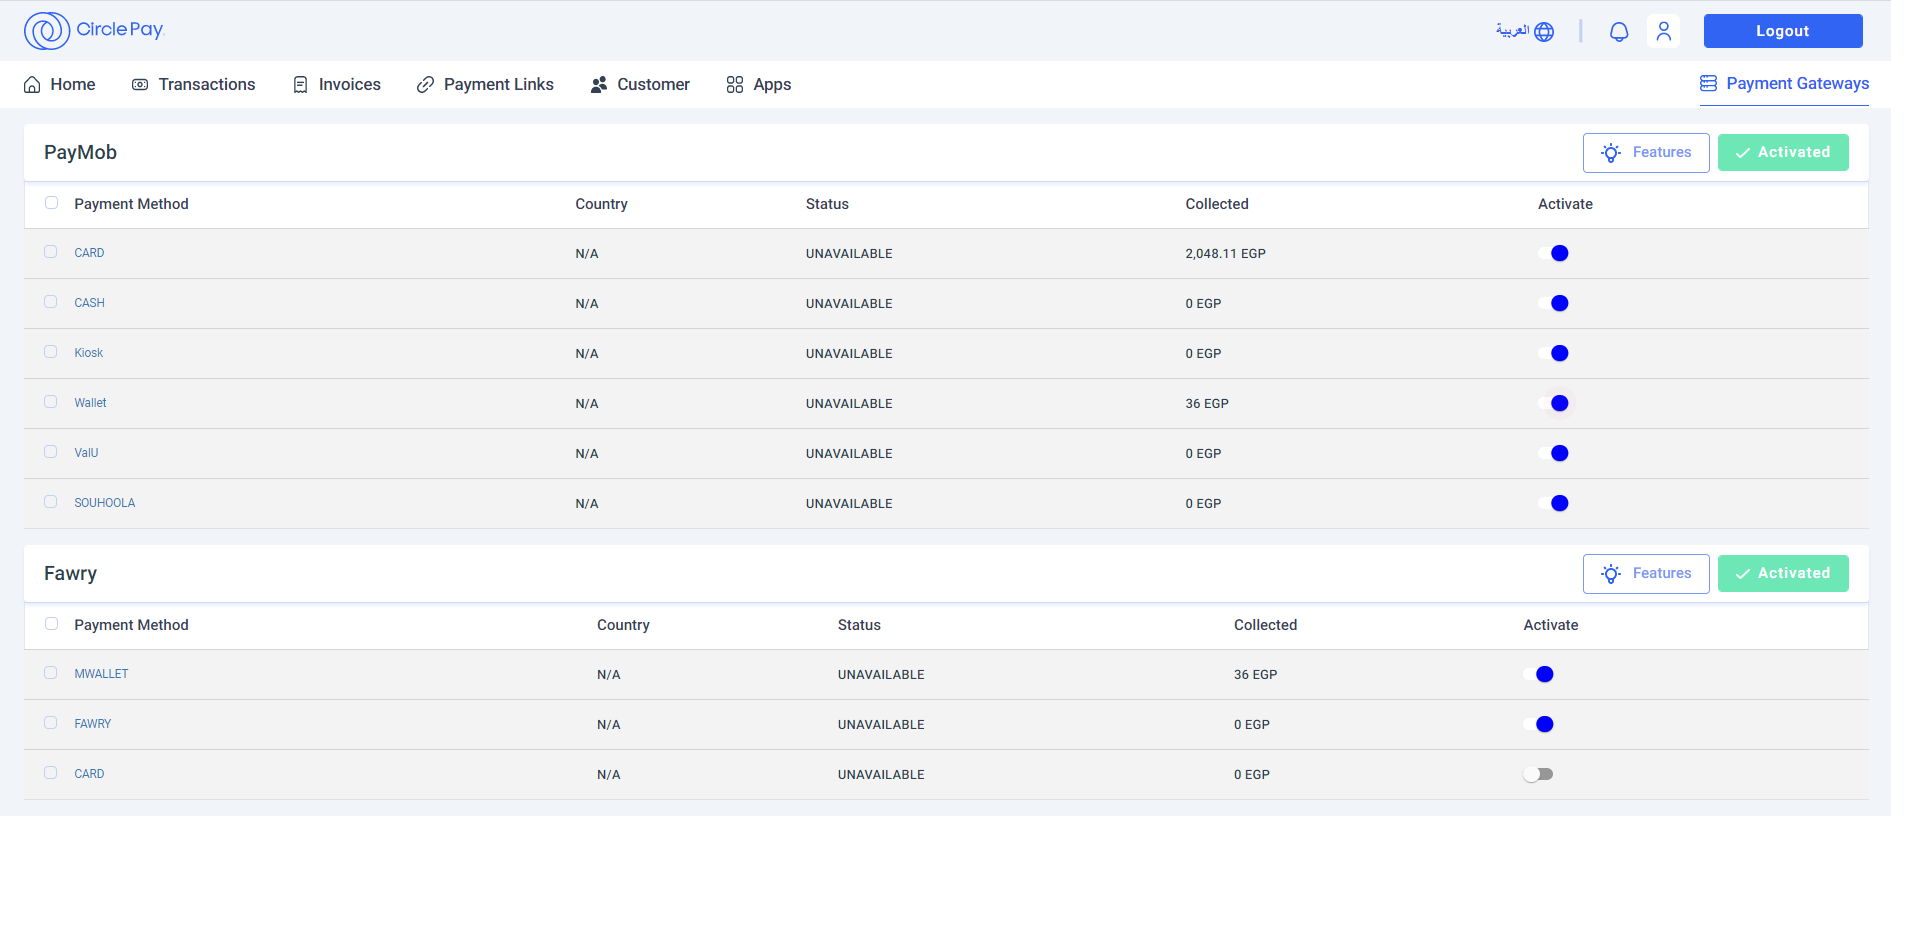Select all Fawry payment methods checkbox
The height and width of the screenshot is (932, 1920).
pyautogui.click(x=51, y=624)
